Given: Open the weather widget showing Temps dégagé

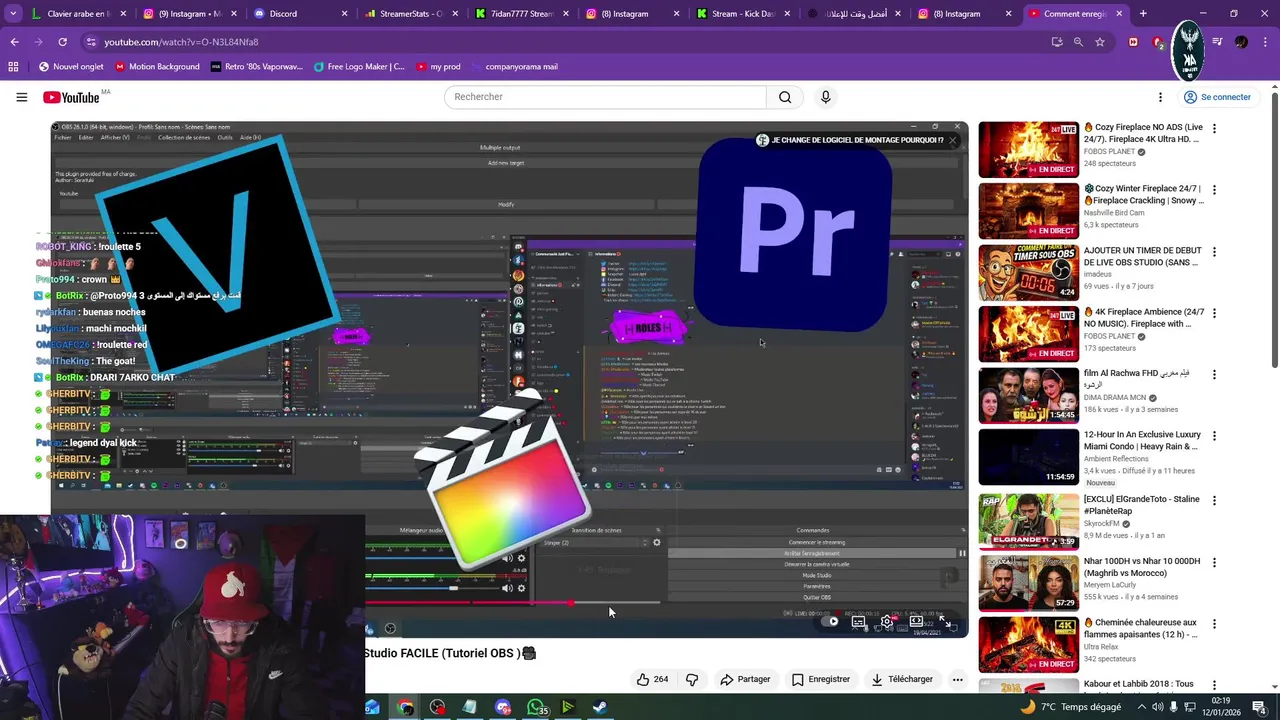Looking at the screenshot, I should pos(1071,707).
